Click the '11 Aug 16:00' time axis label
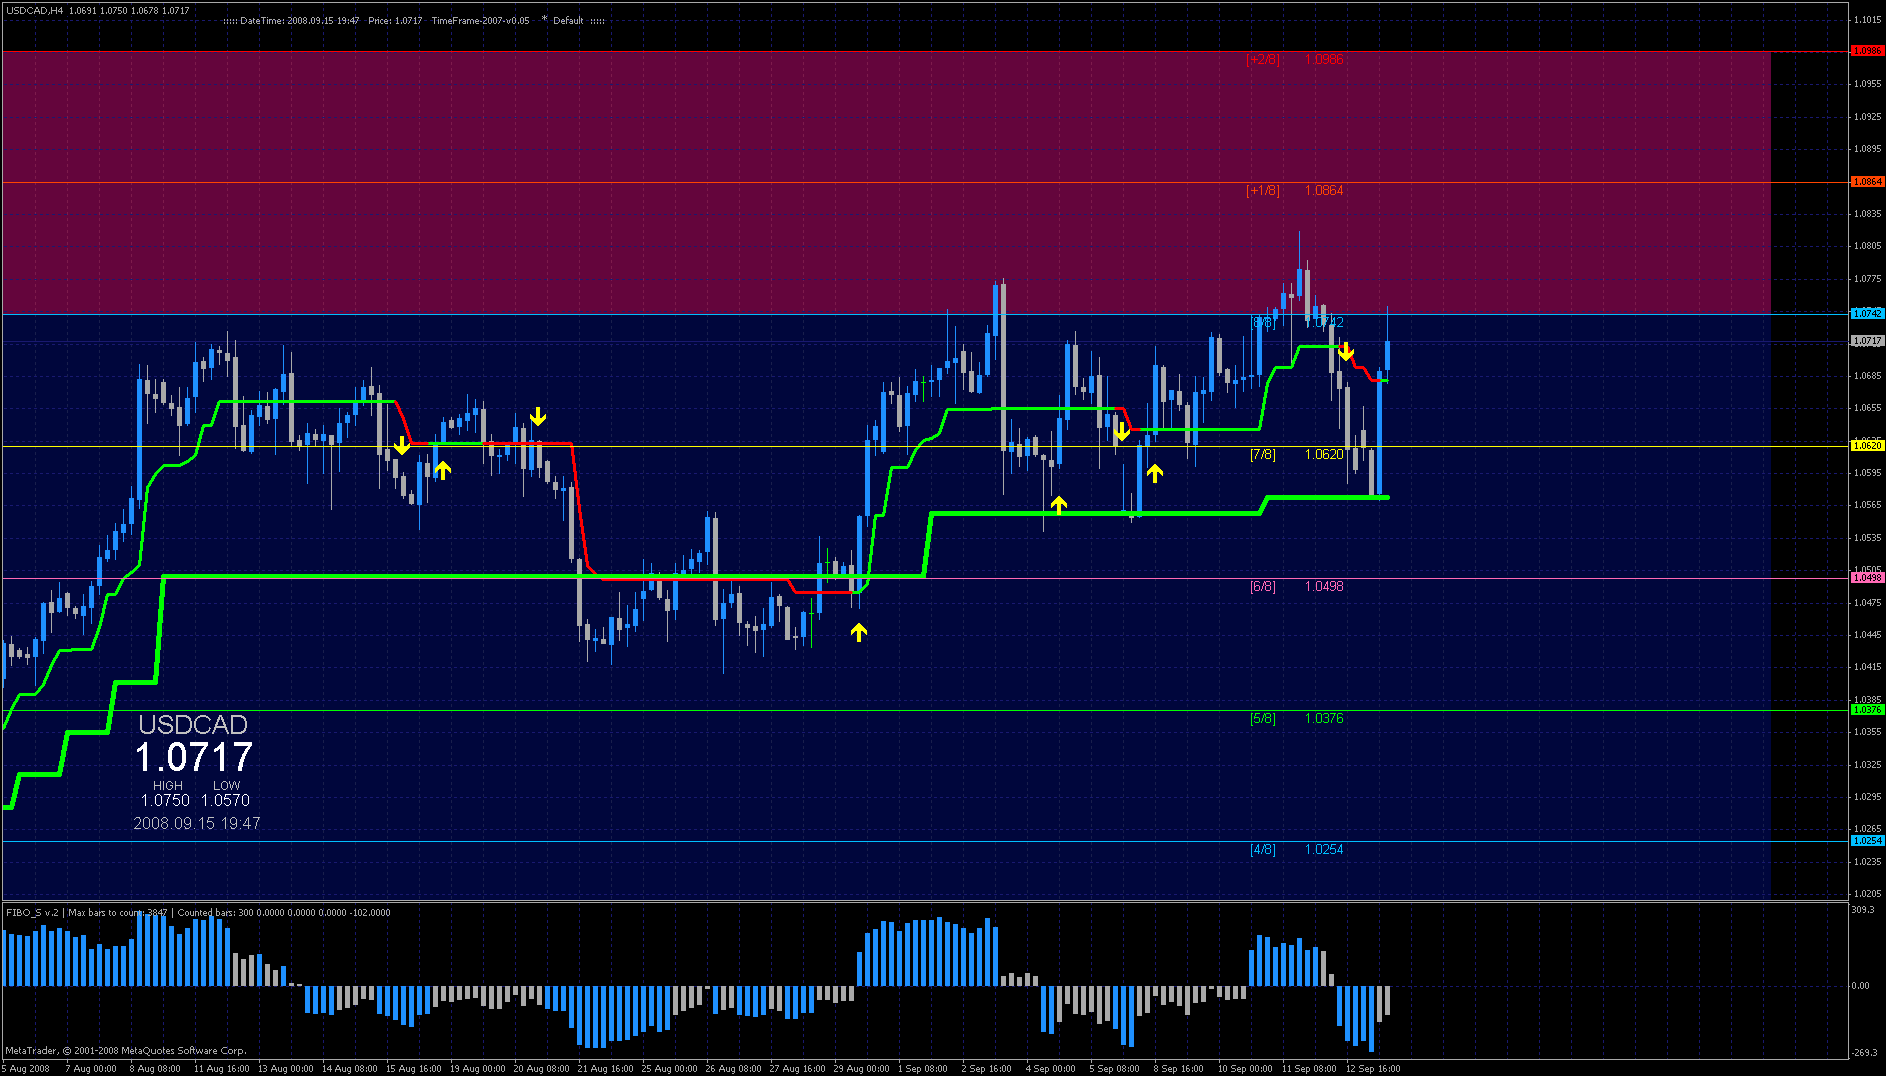Viewport: 1886px width, 1076px height. [221, 1068]
